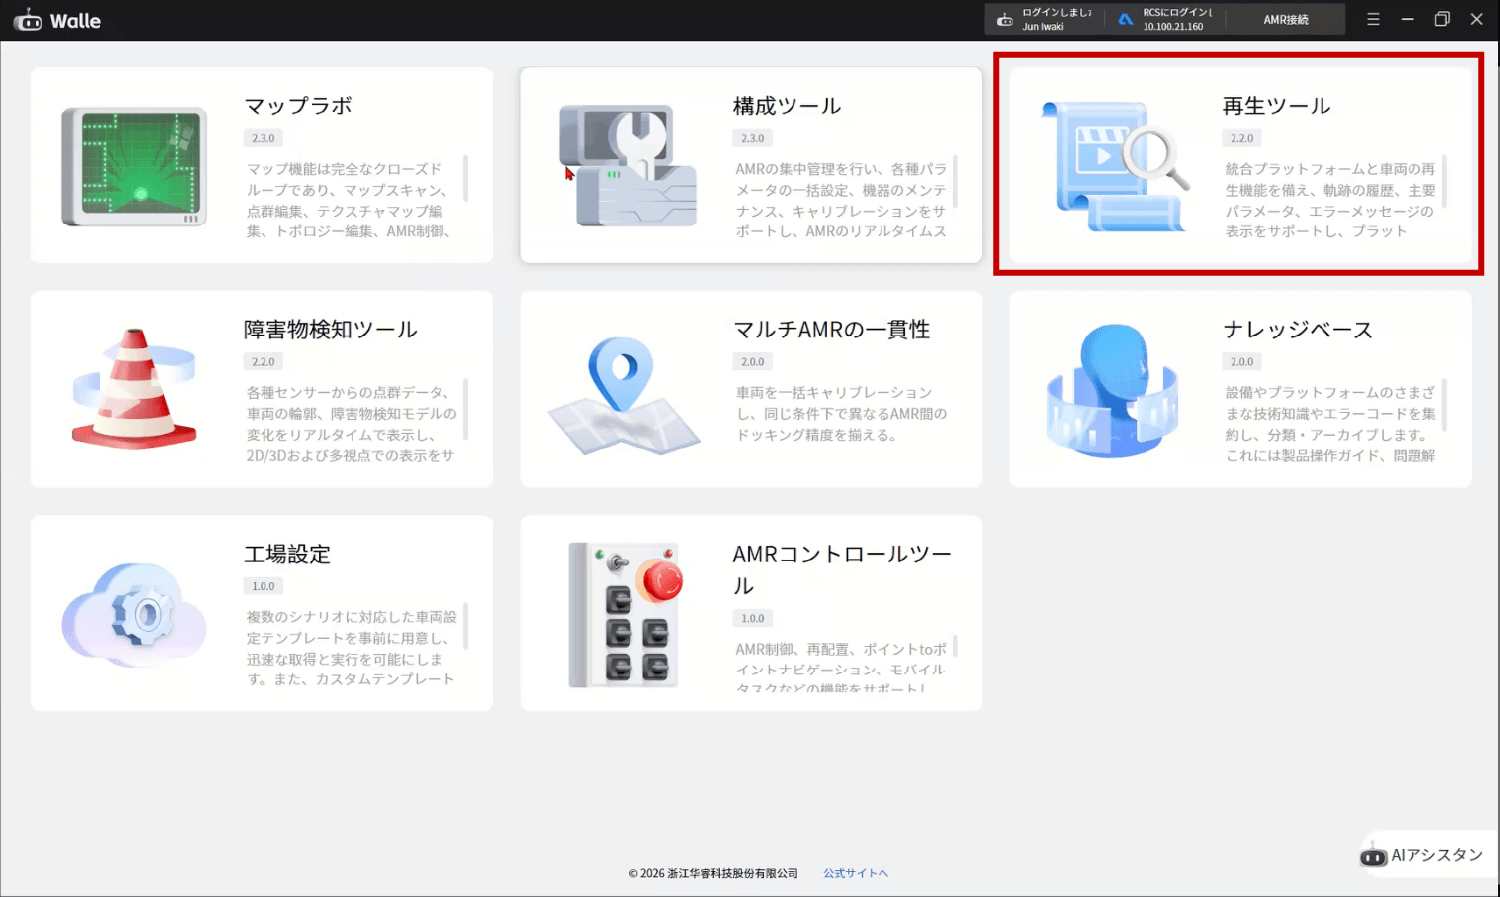The height and width of the screenshot is (897, 1500).
Task: Select the 障害物検知ツール traffic cone icon
Action: (134, 389)
